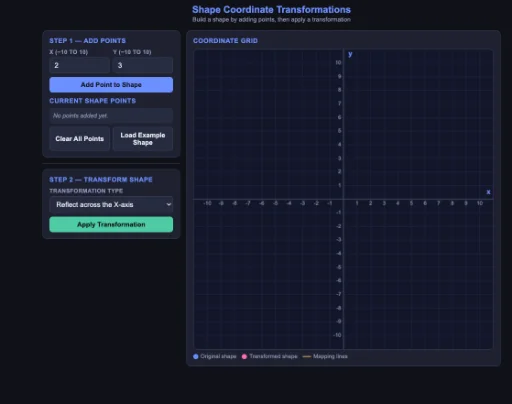512x404 pixels.
Task: Click the 'X (−10 to 10)' field label
Action: 69,52
